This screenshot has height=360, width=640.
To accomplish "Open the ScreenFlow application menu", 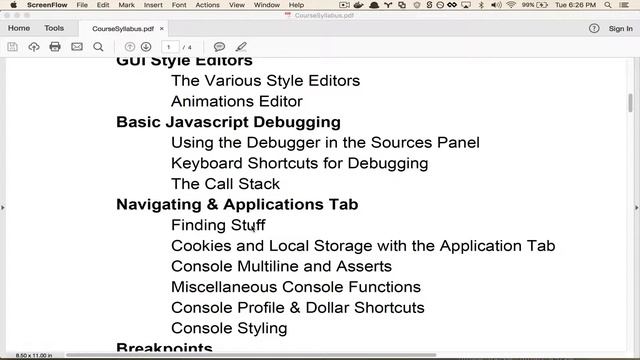I will point(47,5).
